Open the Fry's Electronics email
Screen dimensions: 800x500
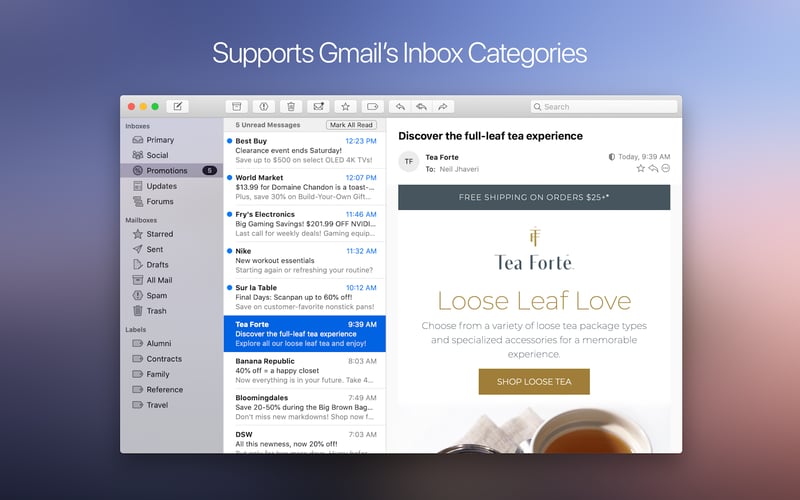305,224
